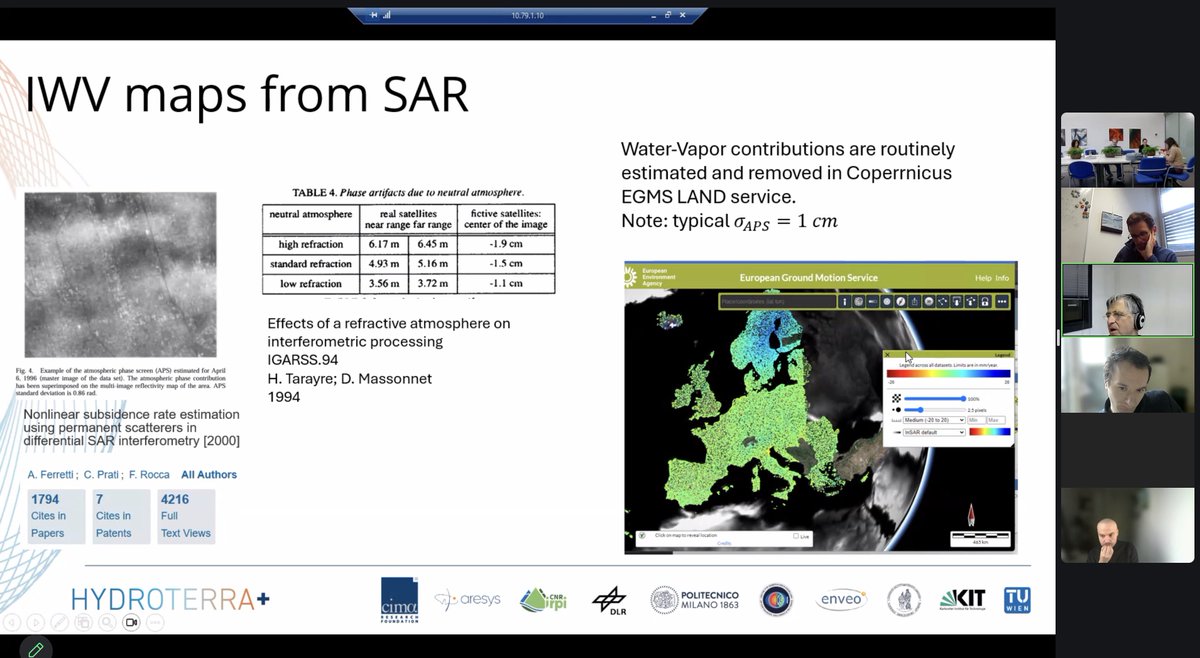Click the enveo logo

pos(839,600)
